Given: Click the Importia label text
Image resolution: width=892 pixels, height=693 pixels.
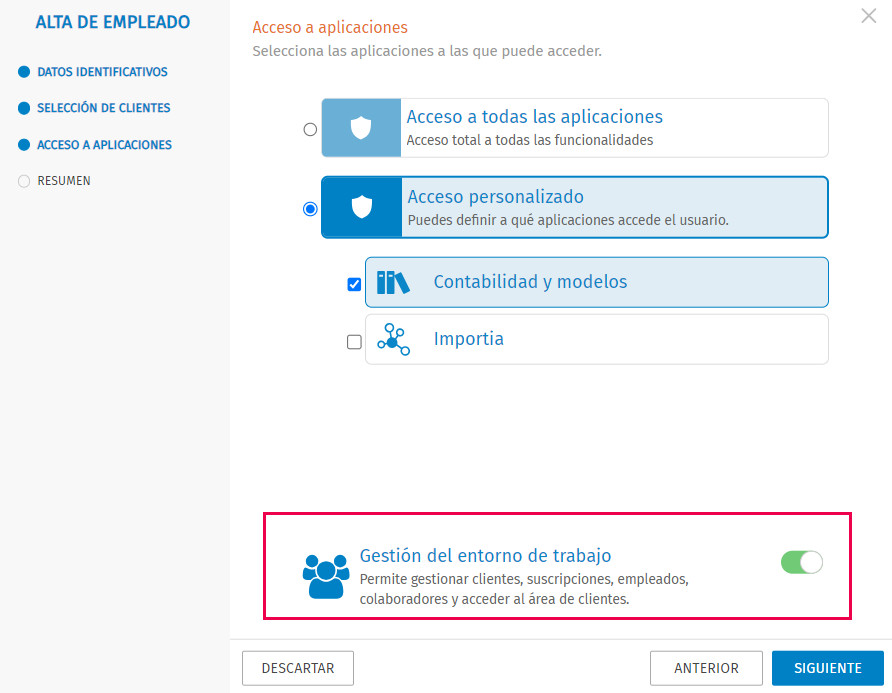Looking at the screenshot, I should point(469,339).
